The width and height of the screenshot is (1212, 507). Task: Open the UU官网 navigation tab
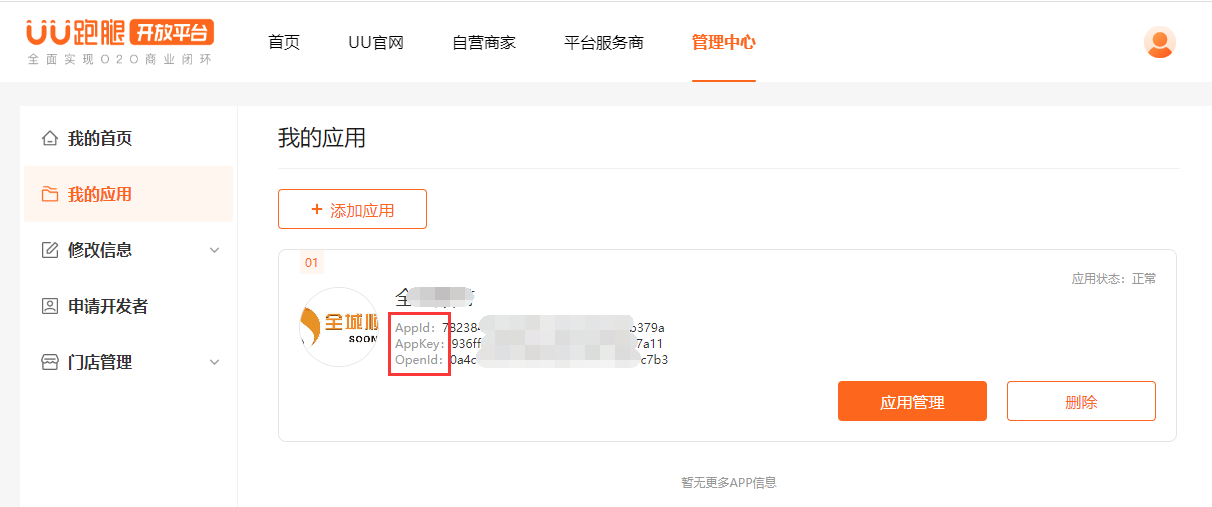pos(375,42)
